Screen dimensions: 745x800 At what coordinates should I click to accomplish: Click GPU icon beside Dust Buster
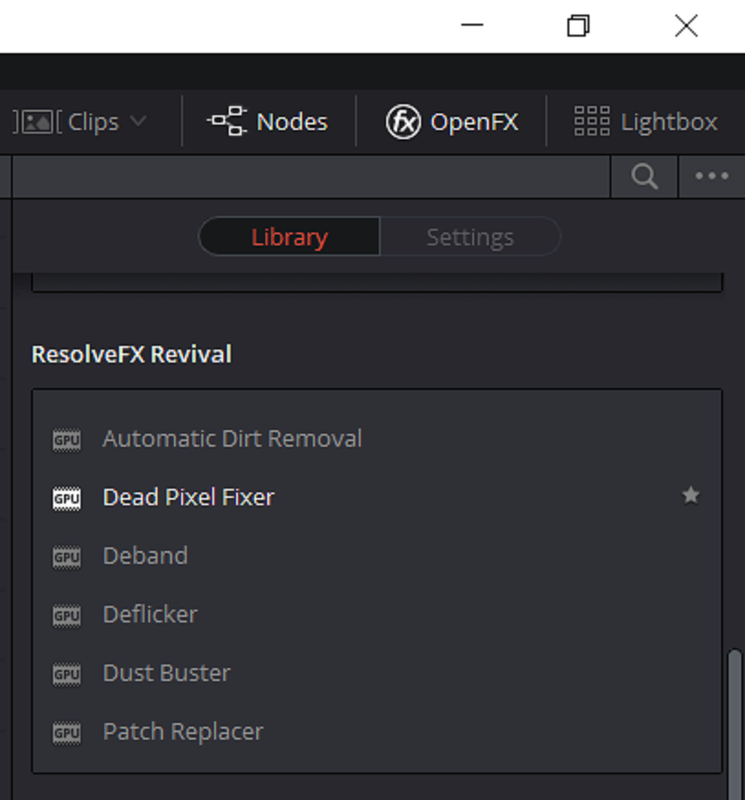(67, 674)
